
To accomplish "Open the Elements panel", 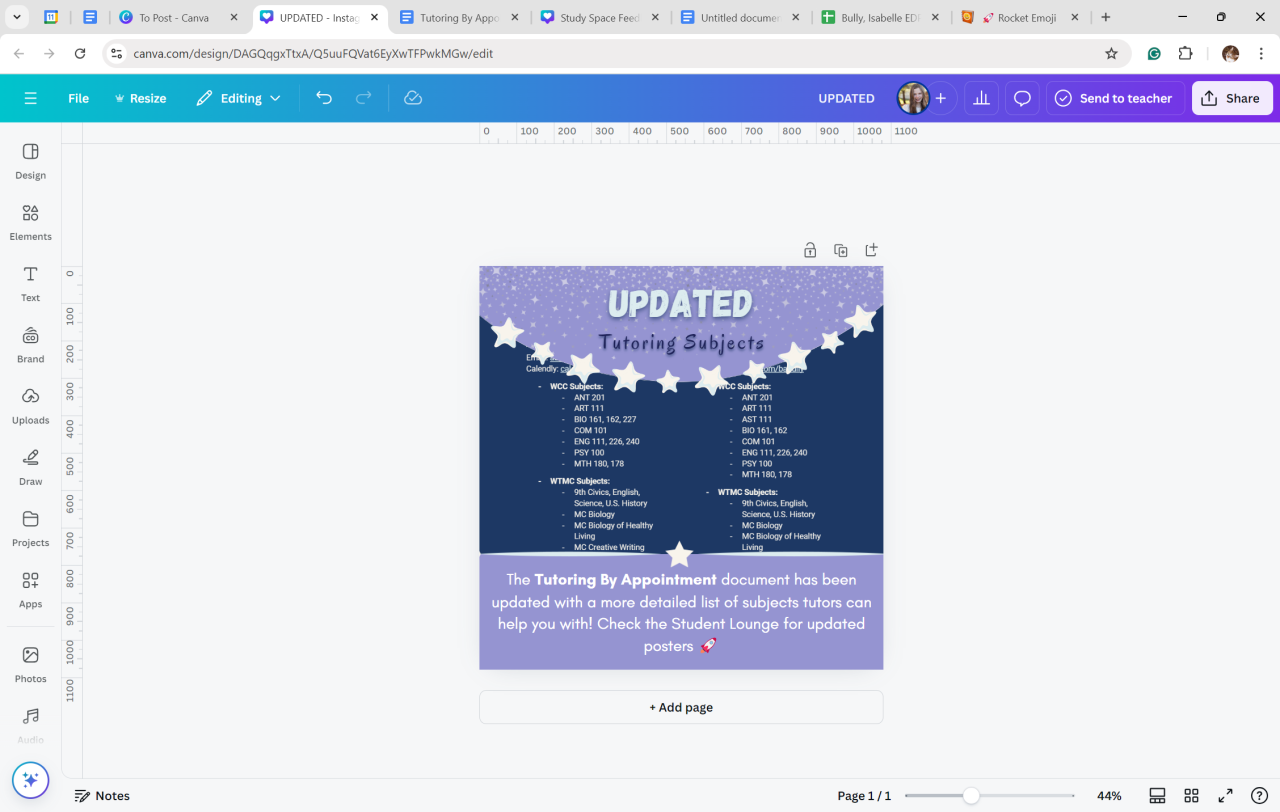I will (30, 222).
